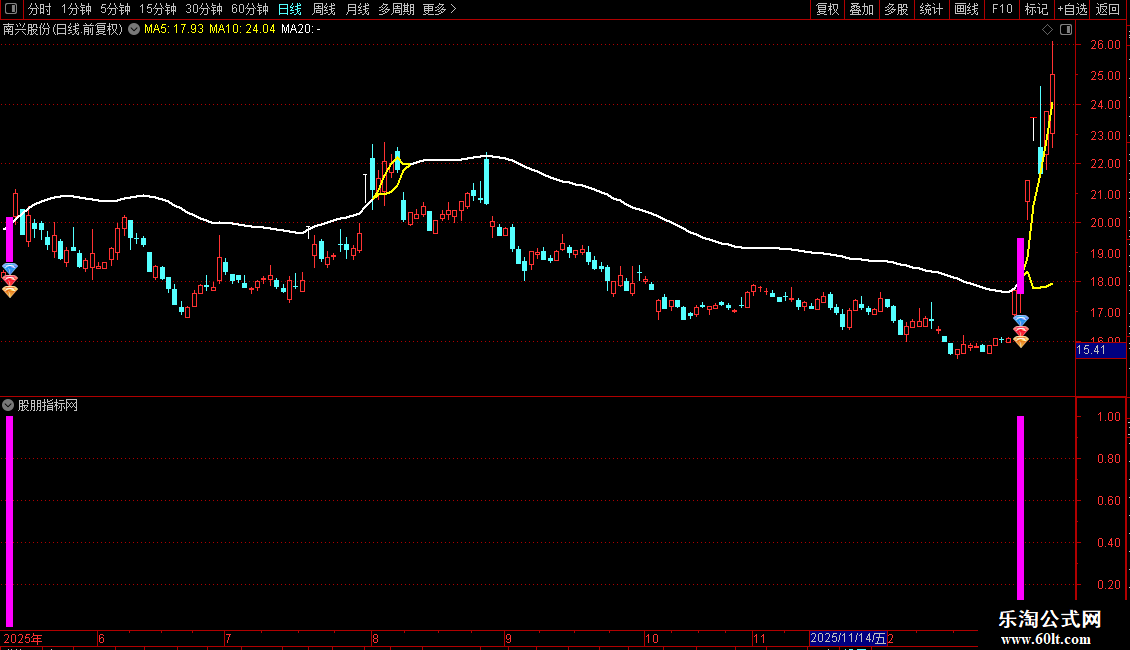Click the 标记 mark button
The image size is (1130, 650).
click(1036, 9)
